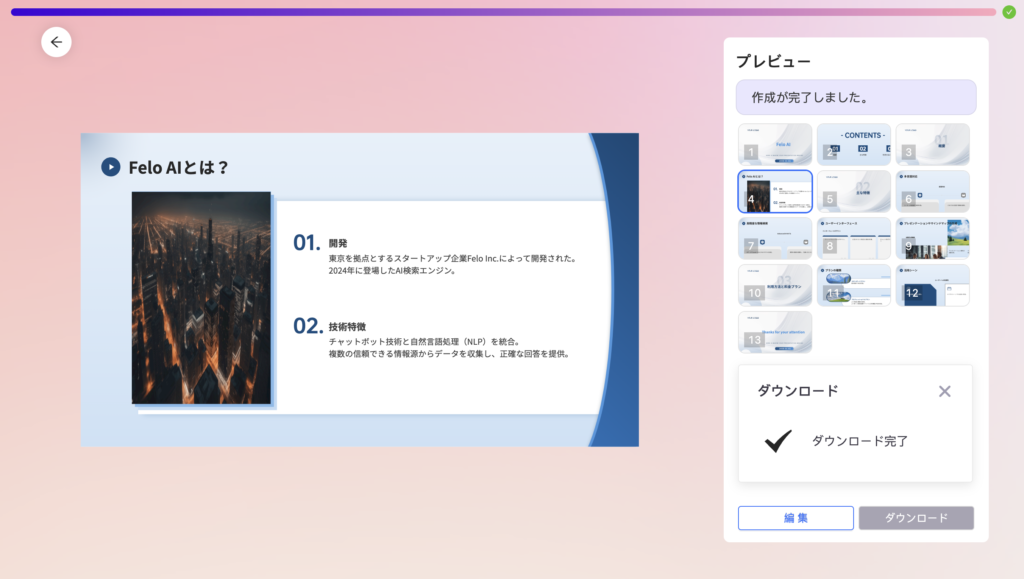Select slide thumbnail 9
1024x579 pixels.
click(933, 238)
